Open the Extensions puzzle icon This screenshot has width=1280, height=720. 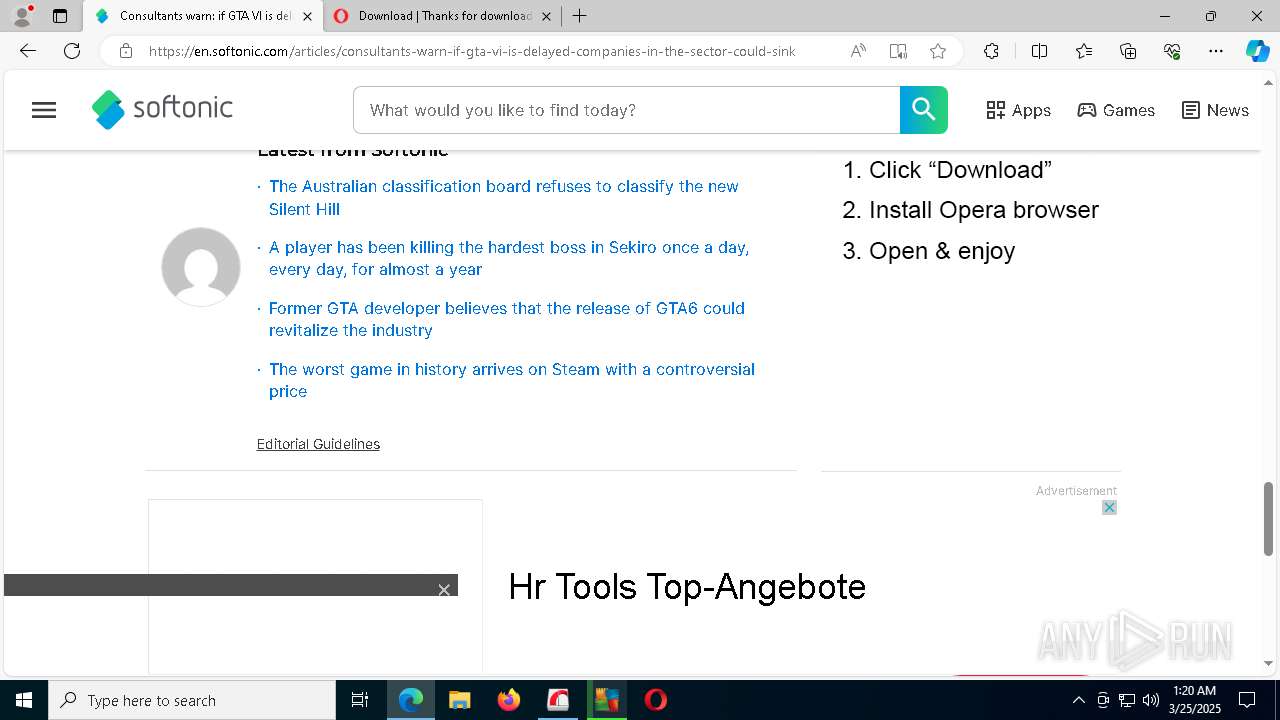(991, 51)
